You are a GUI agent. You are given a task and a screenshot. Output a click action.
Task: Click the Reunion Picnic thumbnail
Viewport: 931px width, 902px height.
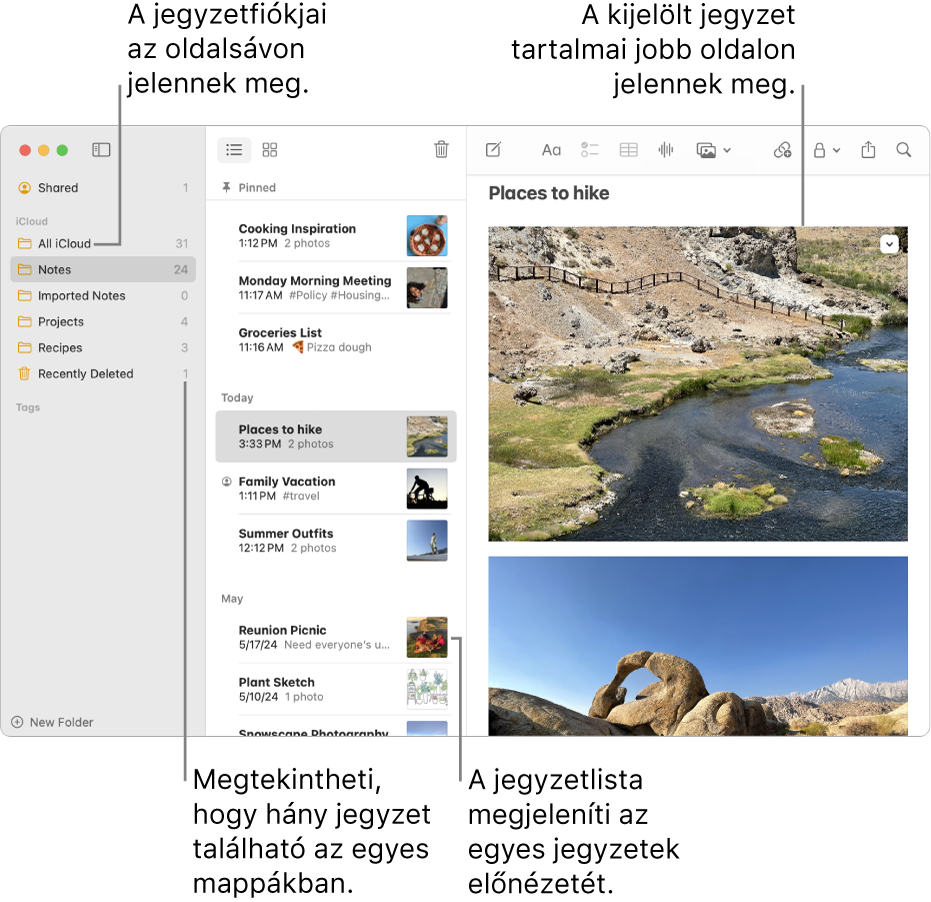click(x=427, y=637)
